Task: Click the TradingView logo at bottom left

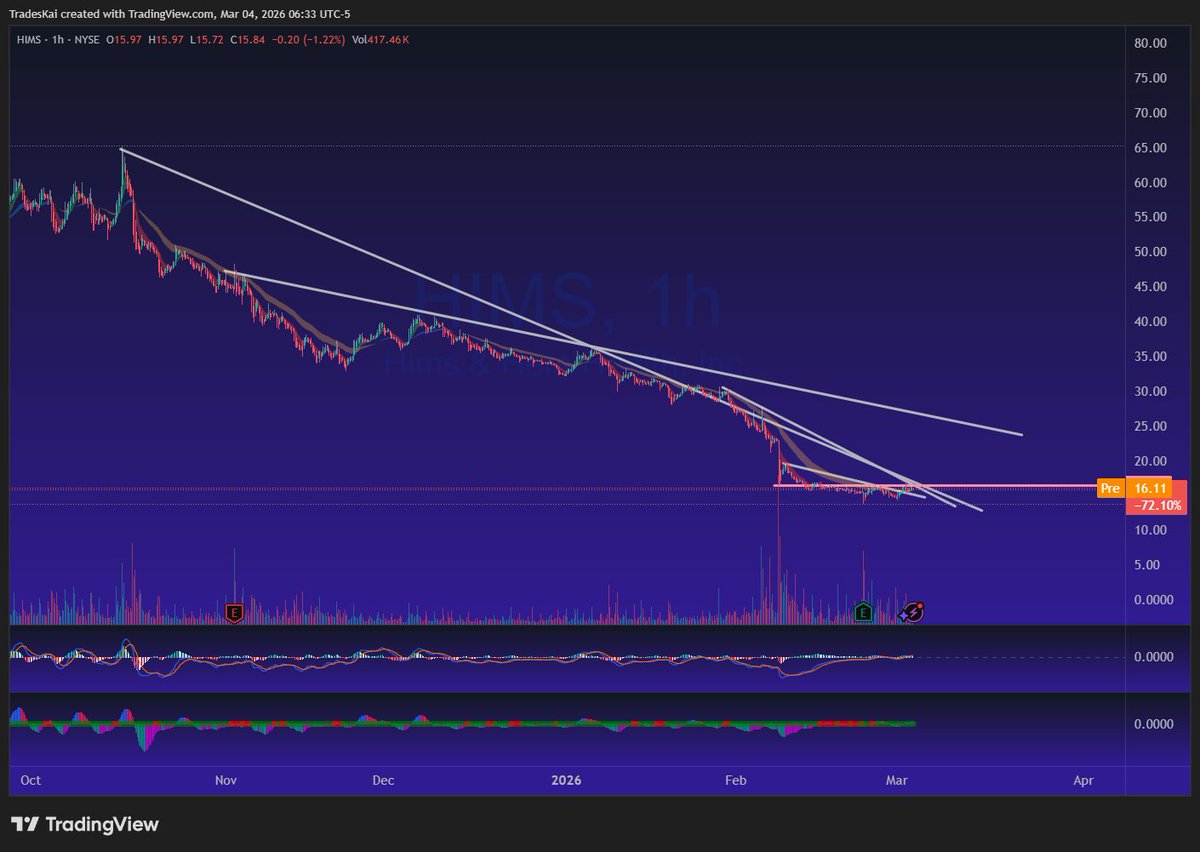Action: point(85,825)
